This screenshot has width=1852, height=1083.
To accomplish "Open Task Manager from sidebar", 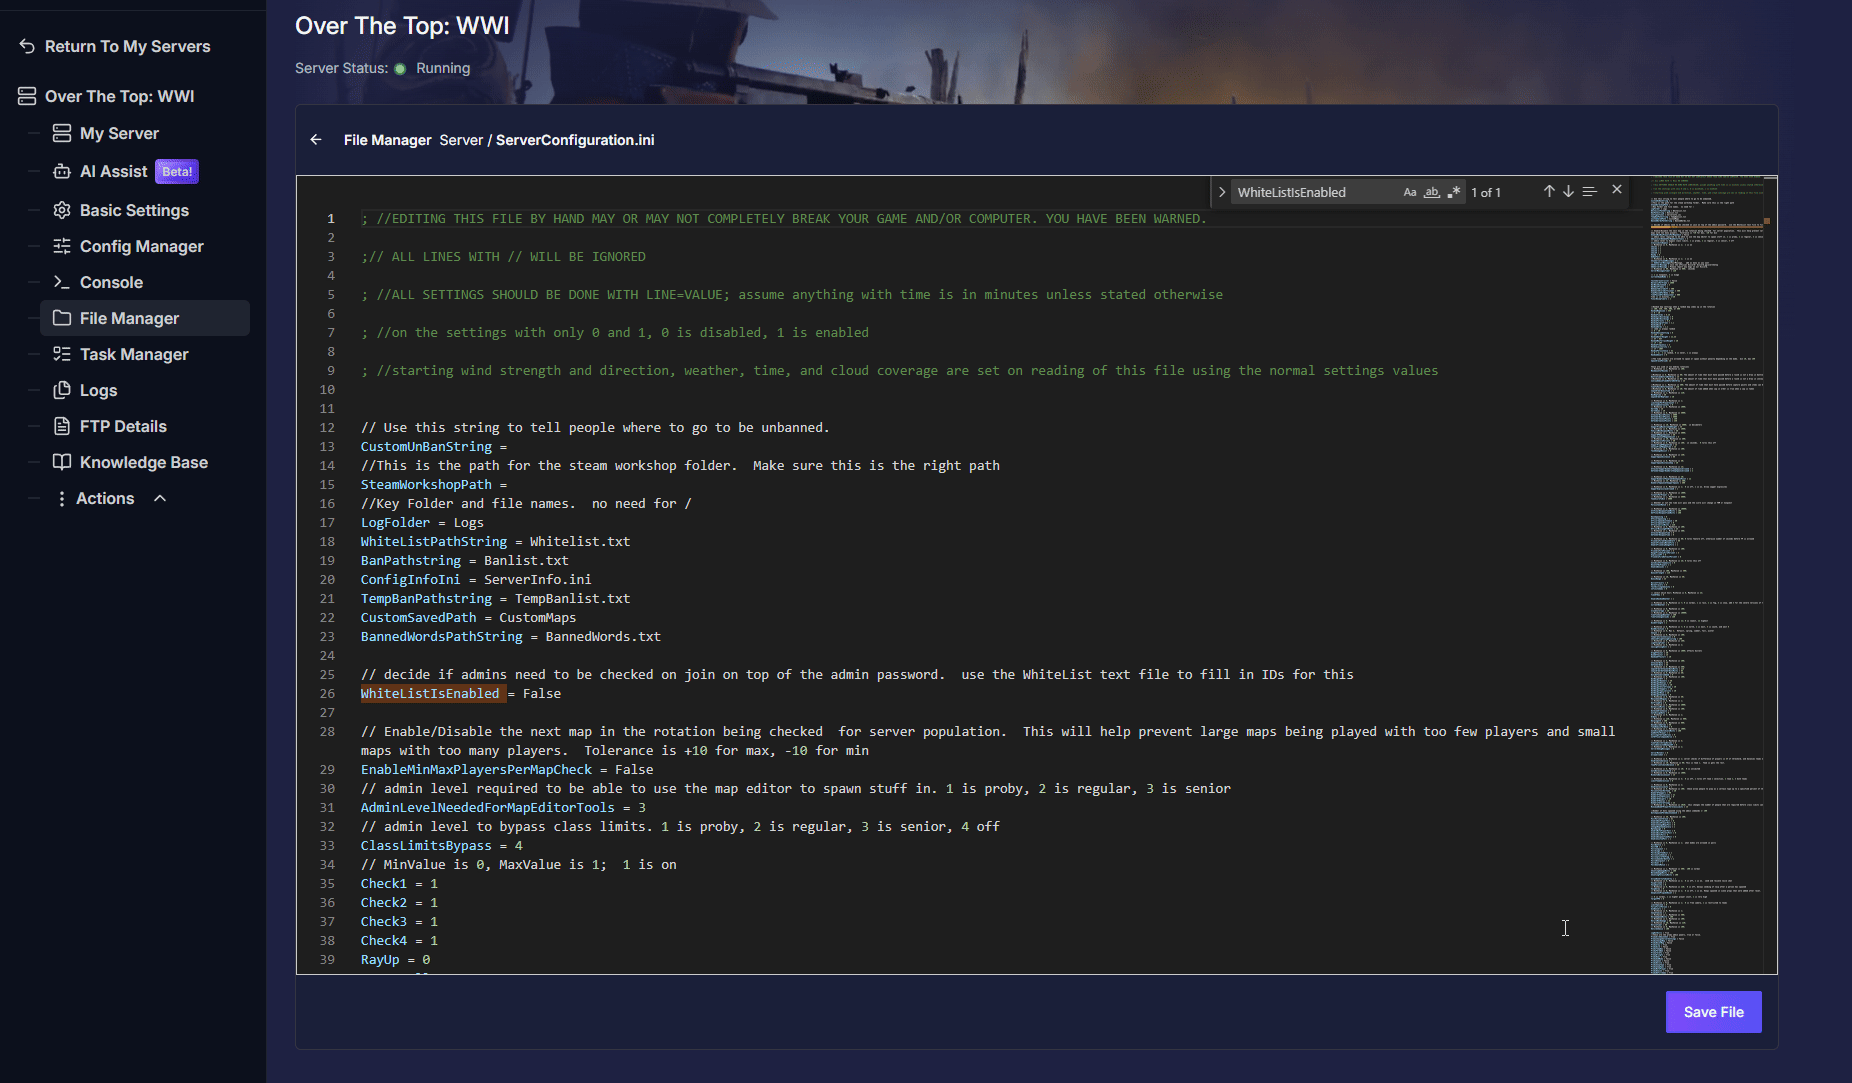I will [x=134, y=354].
